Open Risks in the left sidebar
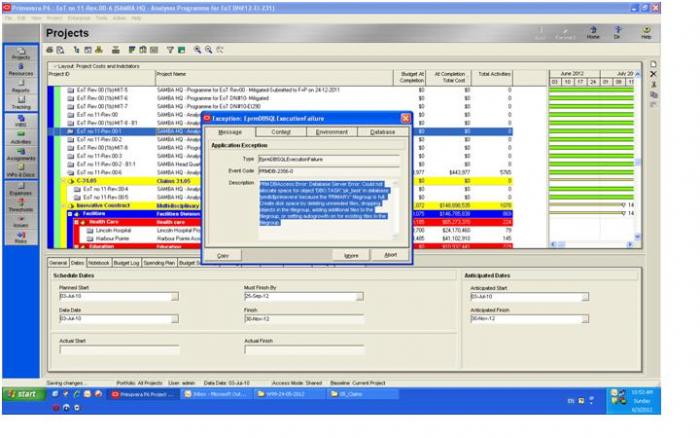The image size is (700, 438). click(x=21, y=238)
